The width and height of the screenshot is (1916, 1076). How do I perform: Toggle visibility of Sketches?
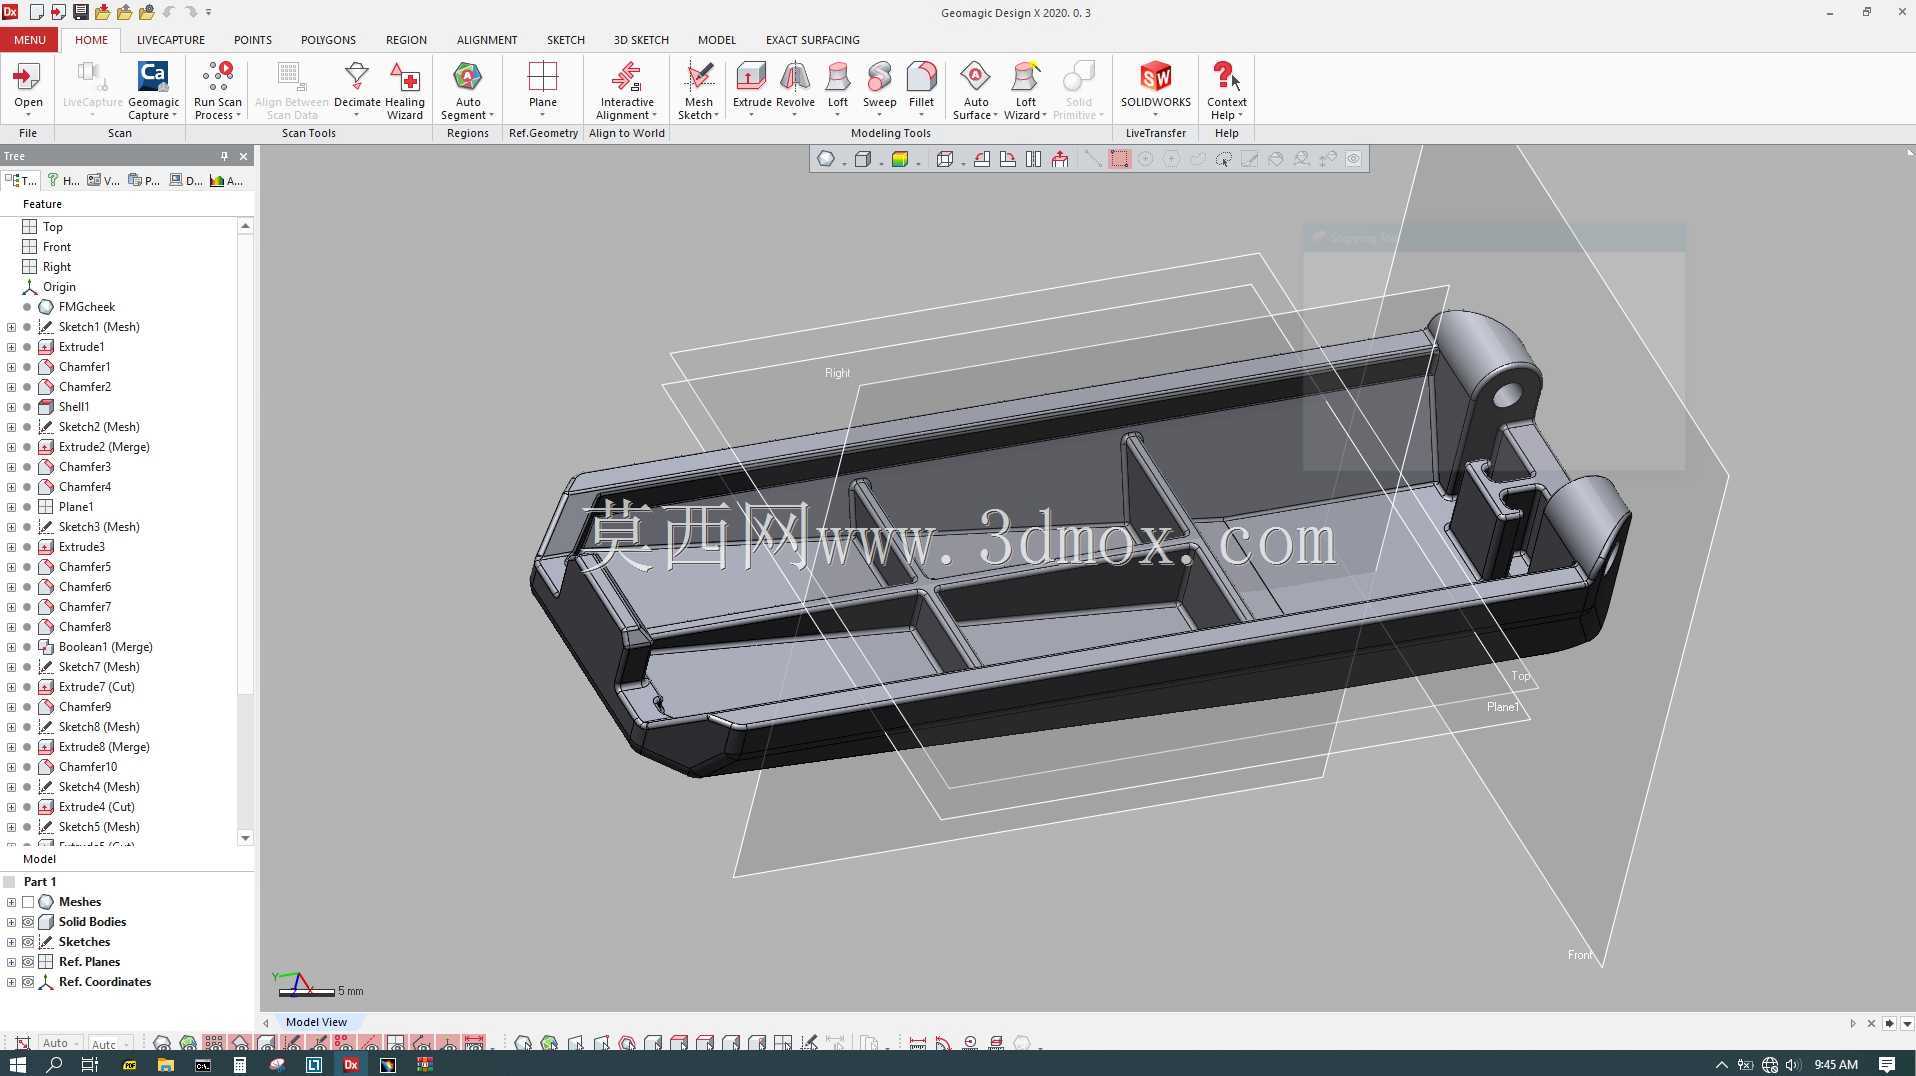tap(28, 942)
